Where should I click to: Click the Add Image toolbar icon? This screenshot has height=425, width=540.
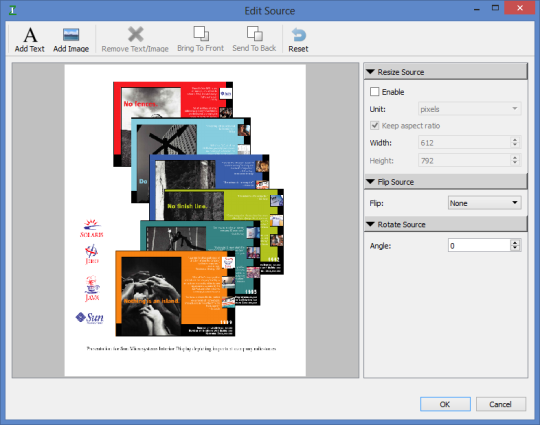point(71,35)
